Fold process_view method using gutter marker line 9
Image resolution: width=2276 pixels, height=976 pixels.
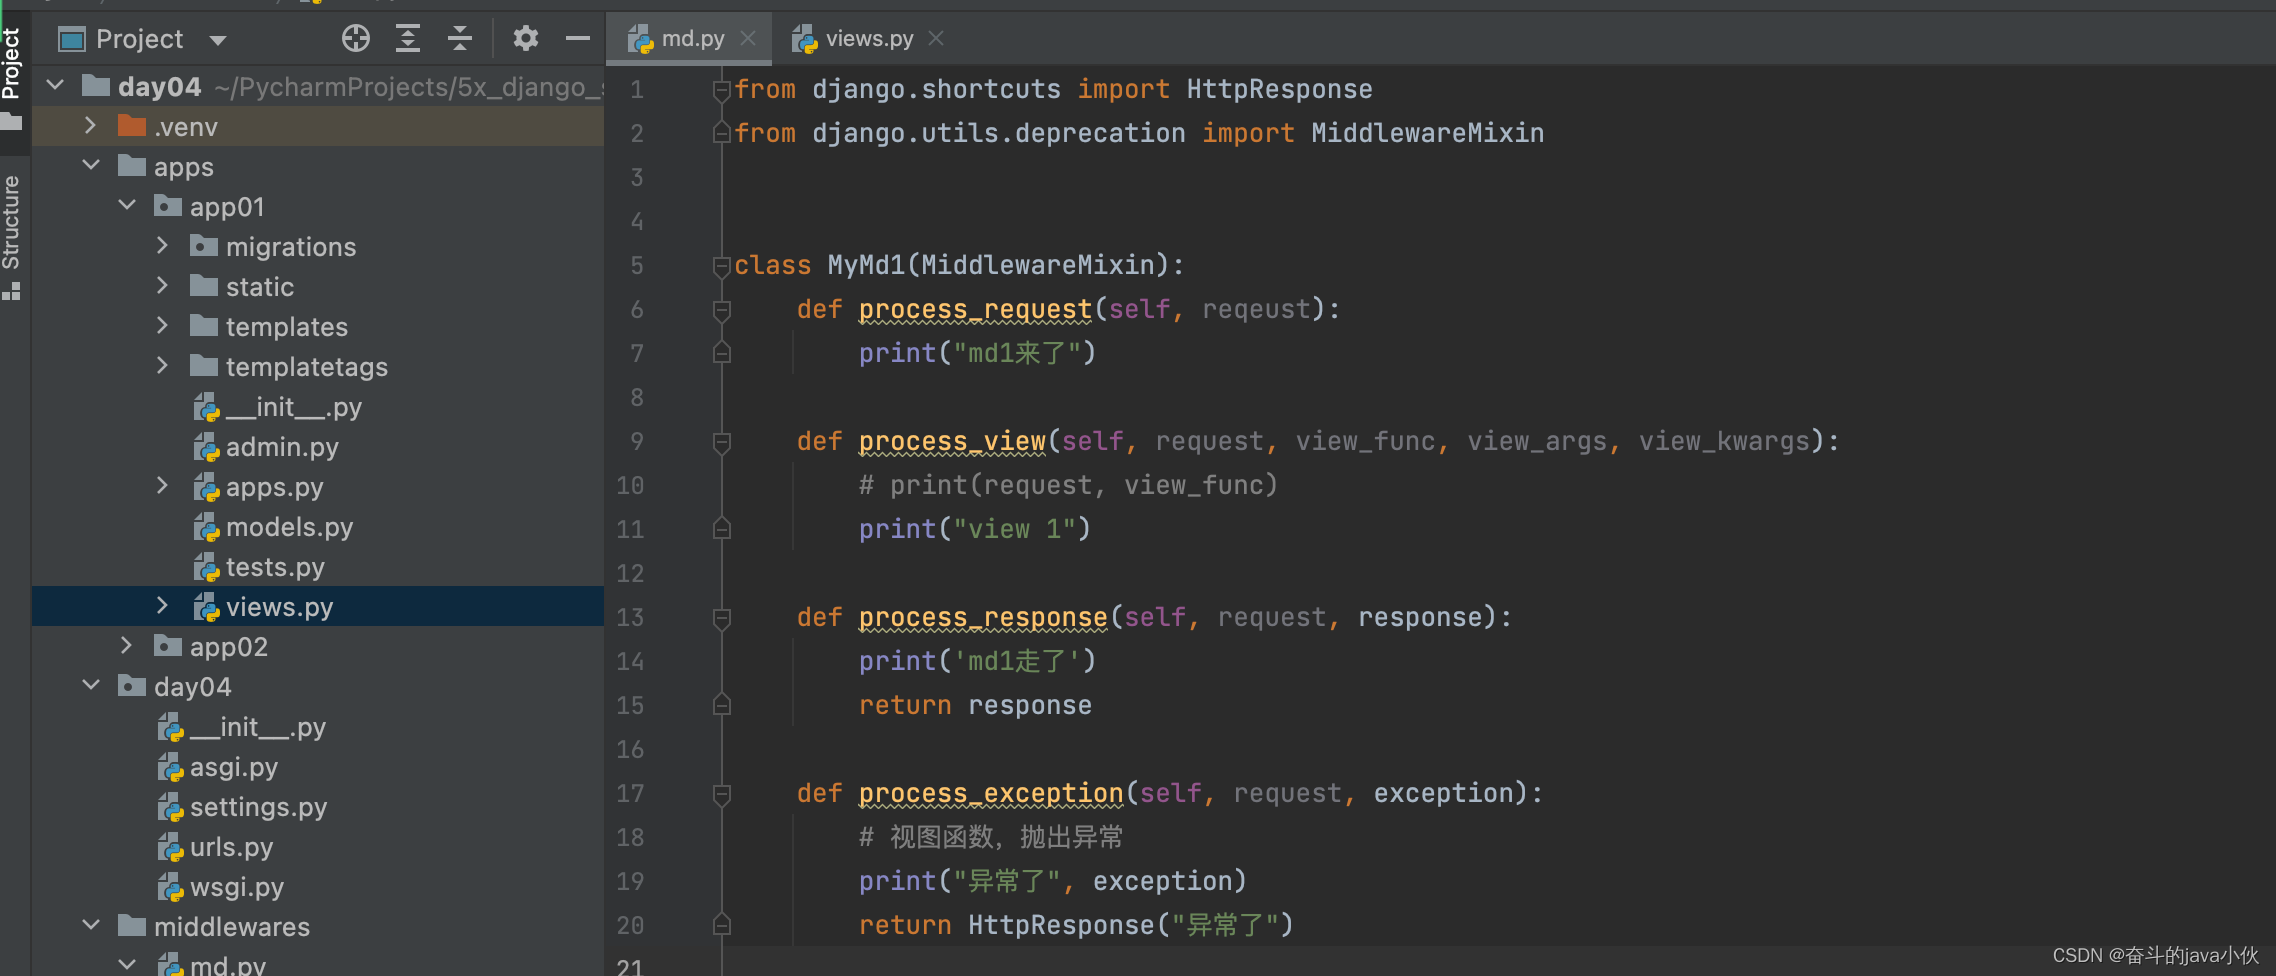(x=721, y=442)
